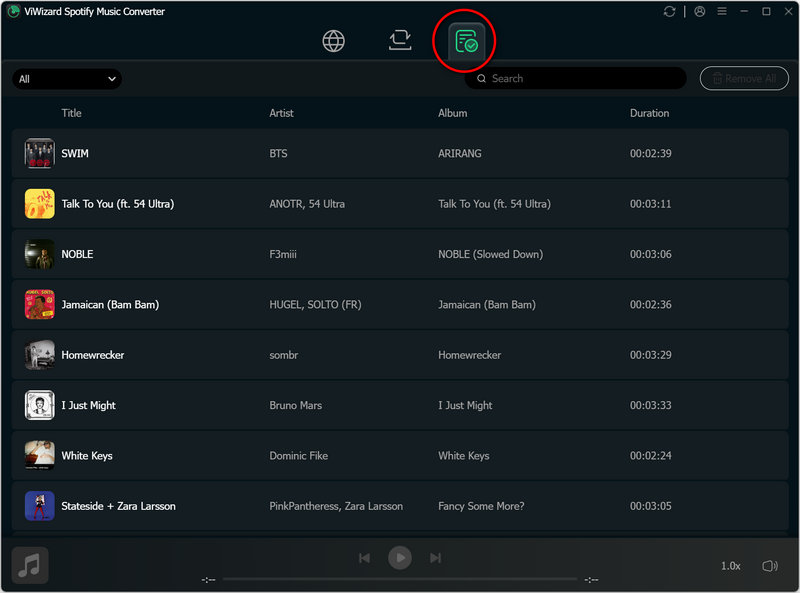This screenshot has height=593, width=800.
Task: Change the 1.0x playback speed
Action: (730, 566)
